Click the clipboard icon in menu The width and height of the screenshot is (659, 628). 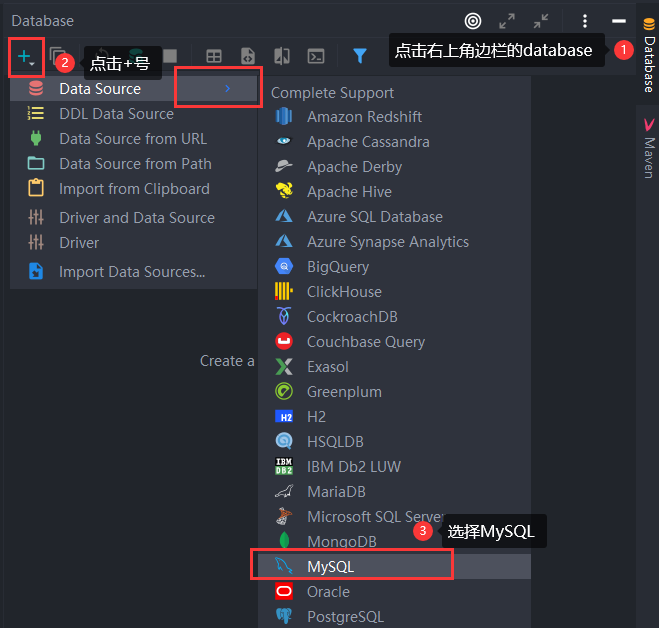[36, 188]
